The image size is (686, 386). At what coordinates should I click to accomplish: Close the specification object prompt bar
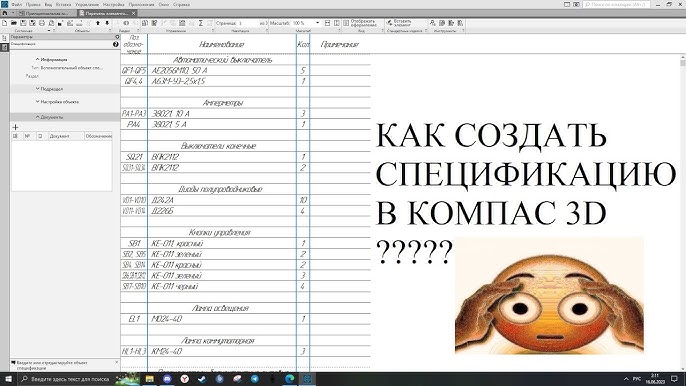116,362
